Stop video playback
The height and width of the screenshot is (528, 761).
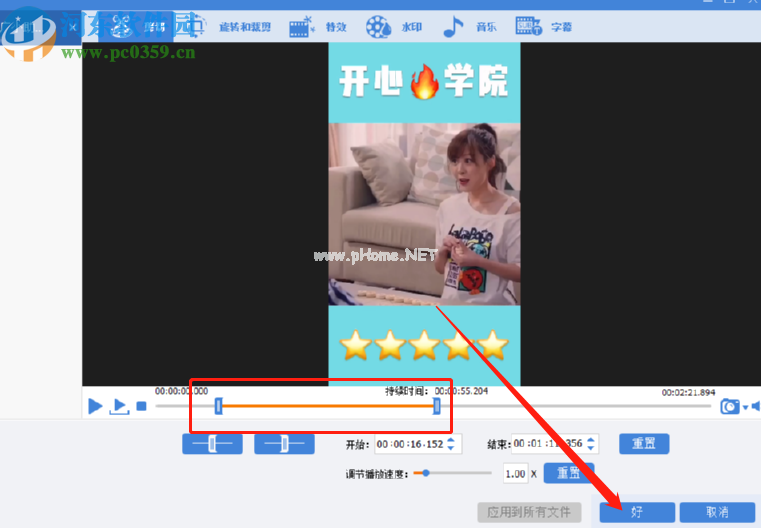pos(141,406)
